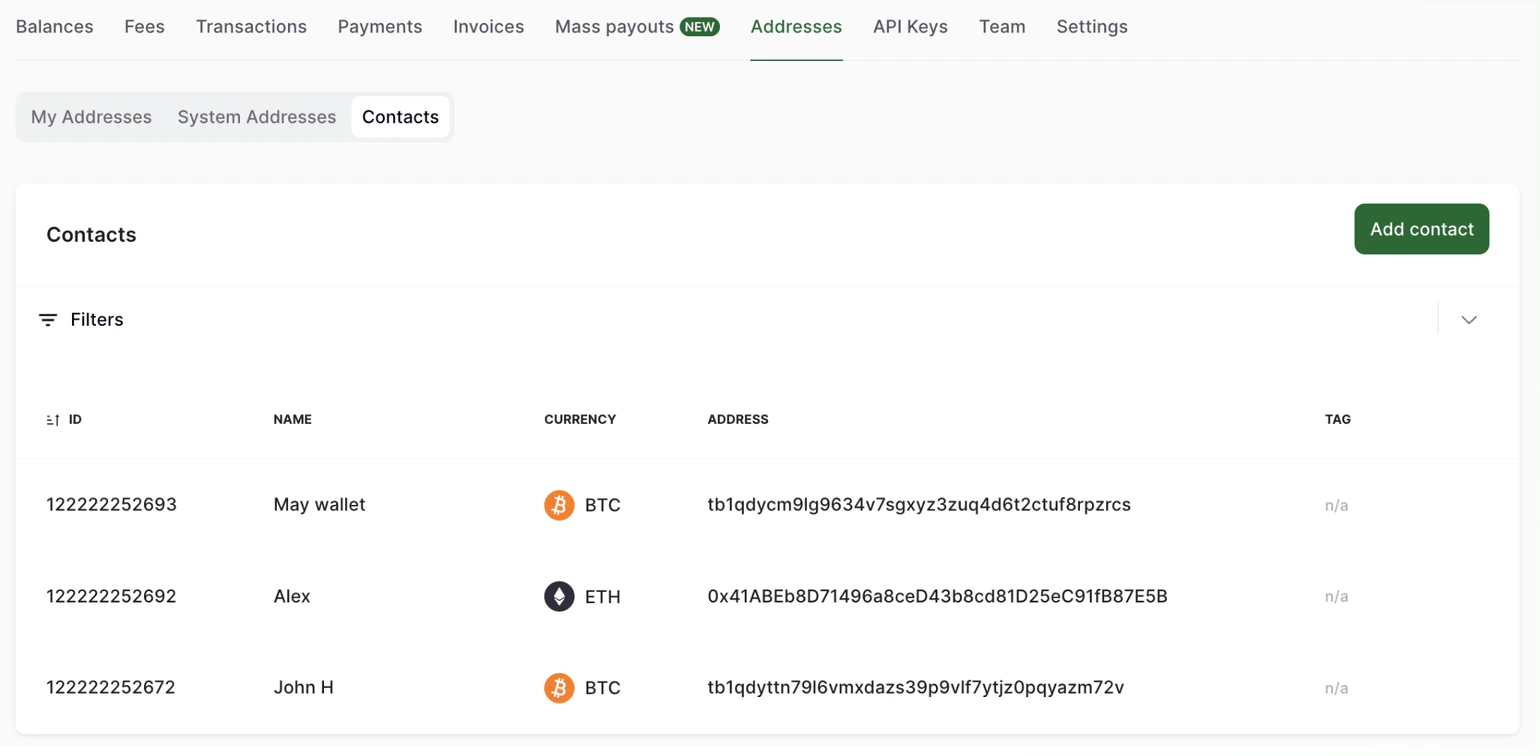
Task: Select the Contacts sub-tab
Action: point(400,117)
